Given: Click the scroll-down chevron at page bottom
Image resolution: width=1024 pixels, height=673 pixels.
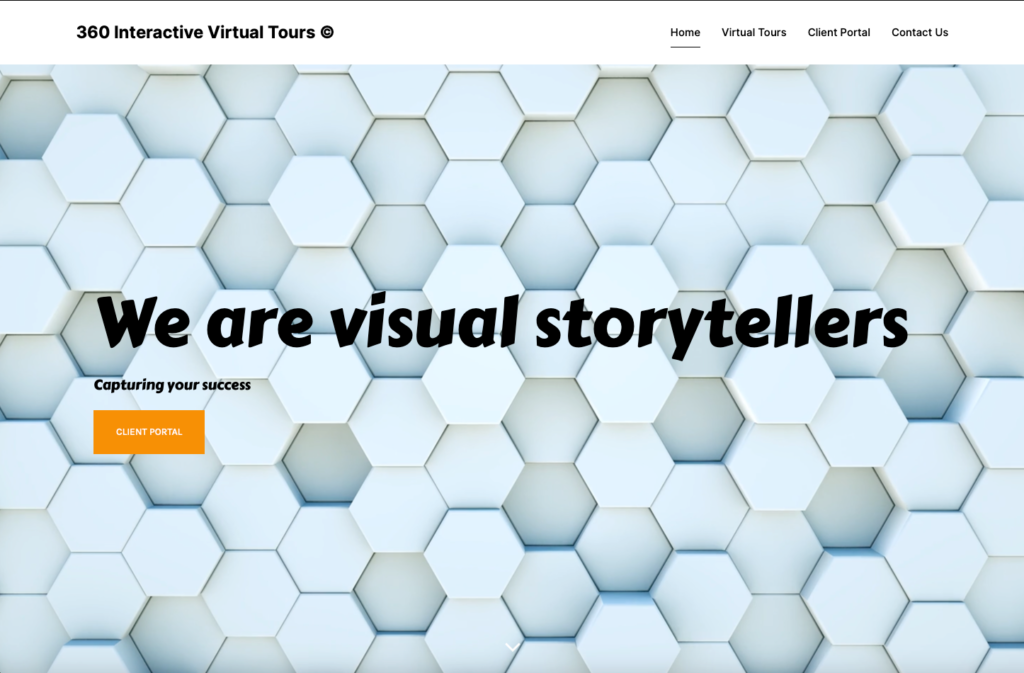Looking at the screenshot, I should pyautogui.click(x=512, y=647).
